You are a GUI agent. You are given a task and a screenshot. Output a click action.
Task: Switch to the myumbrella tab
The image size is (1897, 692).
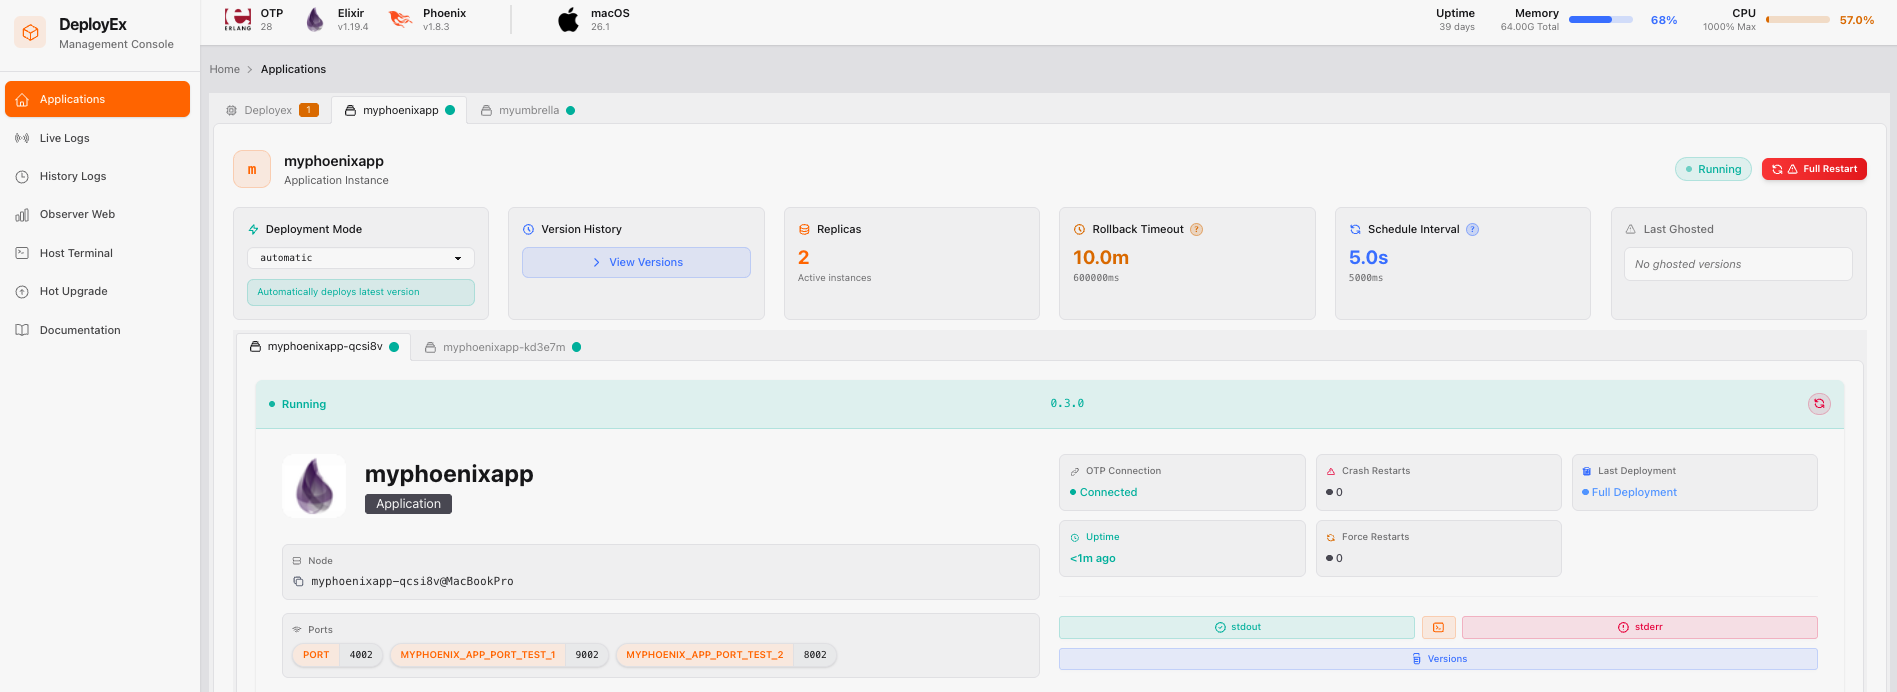[528, 110]
